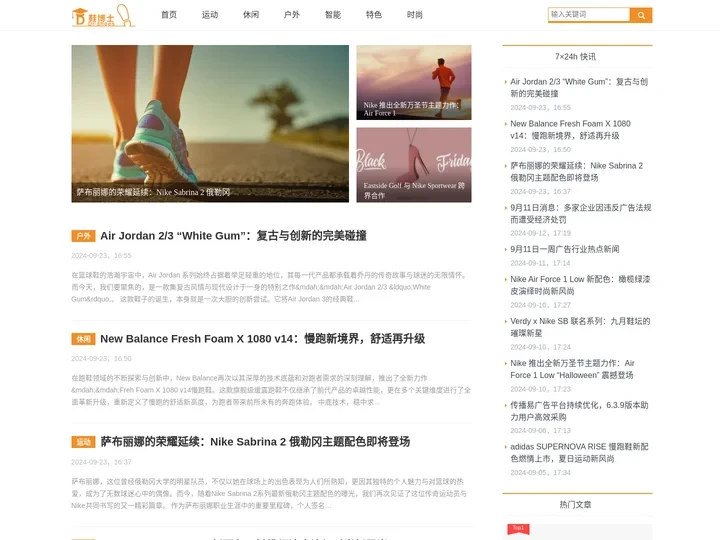Open sidebar news Nike 万圣节 Air Force 1 Halloween

coord(572,369)
